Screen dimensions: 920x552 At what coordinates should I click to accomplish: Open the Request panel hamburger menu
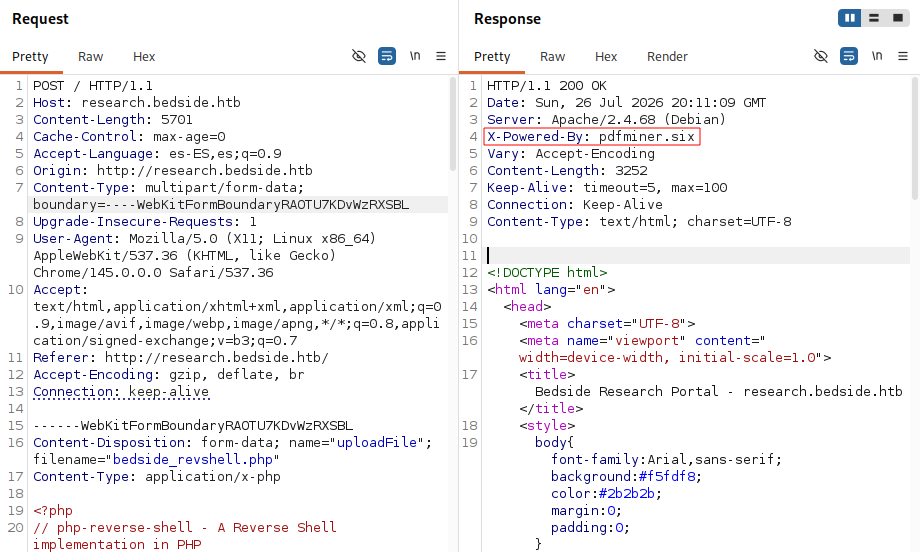(441, 56)
